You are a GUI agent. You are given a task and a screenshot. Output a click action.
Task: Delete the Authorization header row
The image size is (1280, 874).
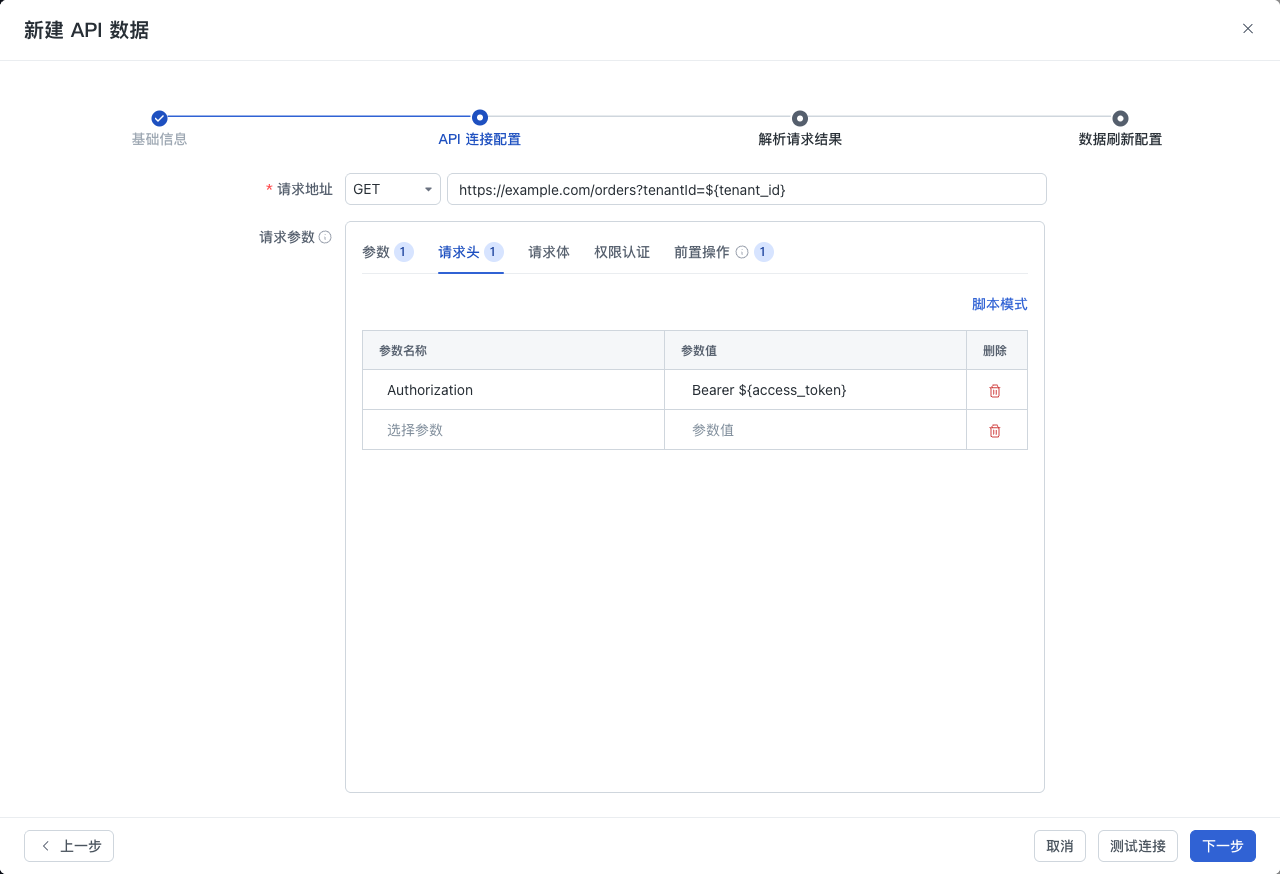point(995,391)
